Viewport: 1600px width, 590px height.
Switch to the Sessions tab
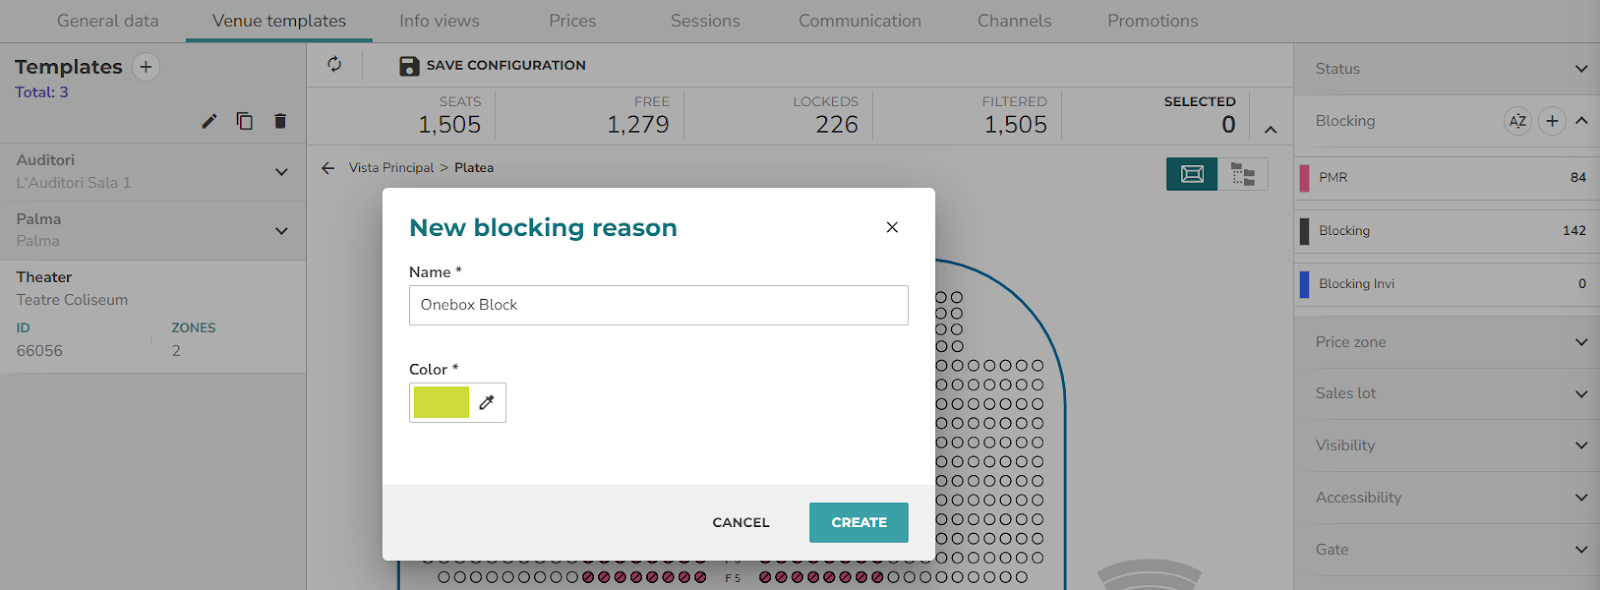[x=705, y=20]
